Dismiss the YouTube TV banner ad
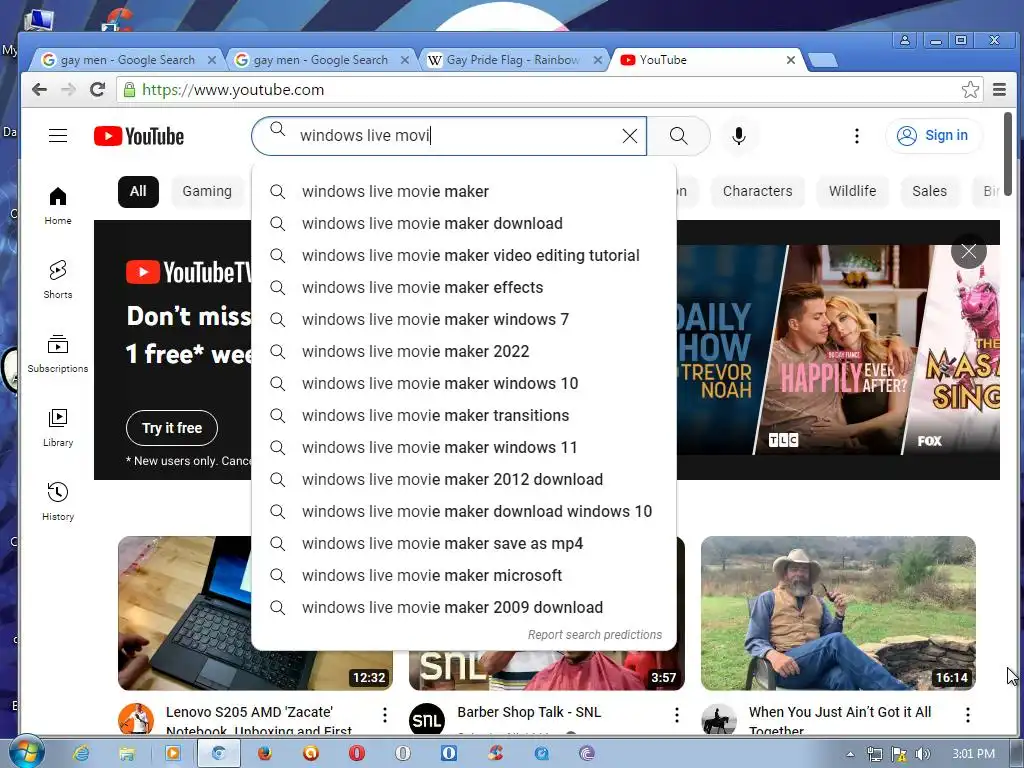This screenshot has width=1024, height=768. point(968,251)
